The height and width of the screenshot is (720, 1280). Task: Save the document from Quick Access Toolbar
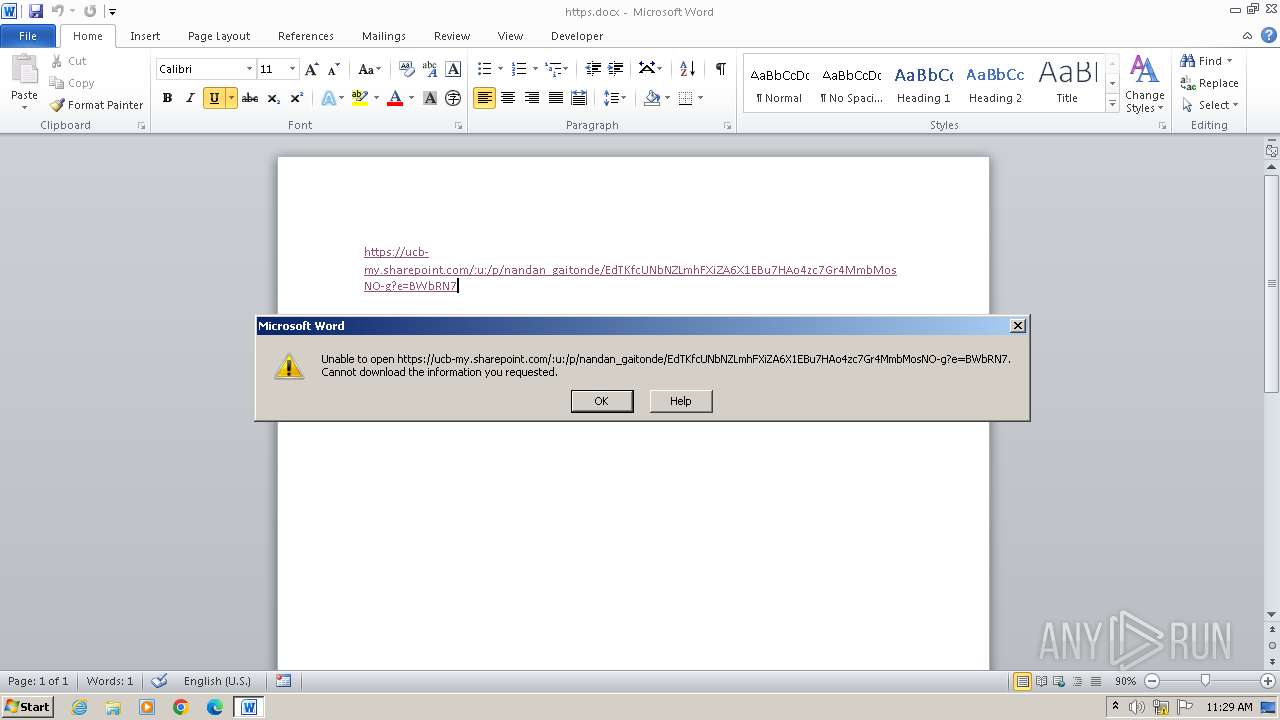[x=36, y=11]
